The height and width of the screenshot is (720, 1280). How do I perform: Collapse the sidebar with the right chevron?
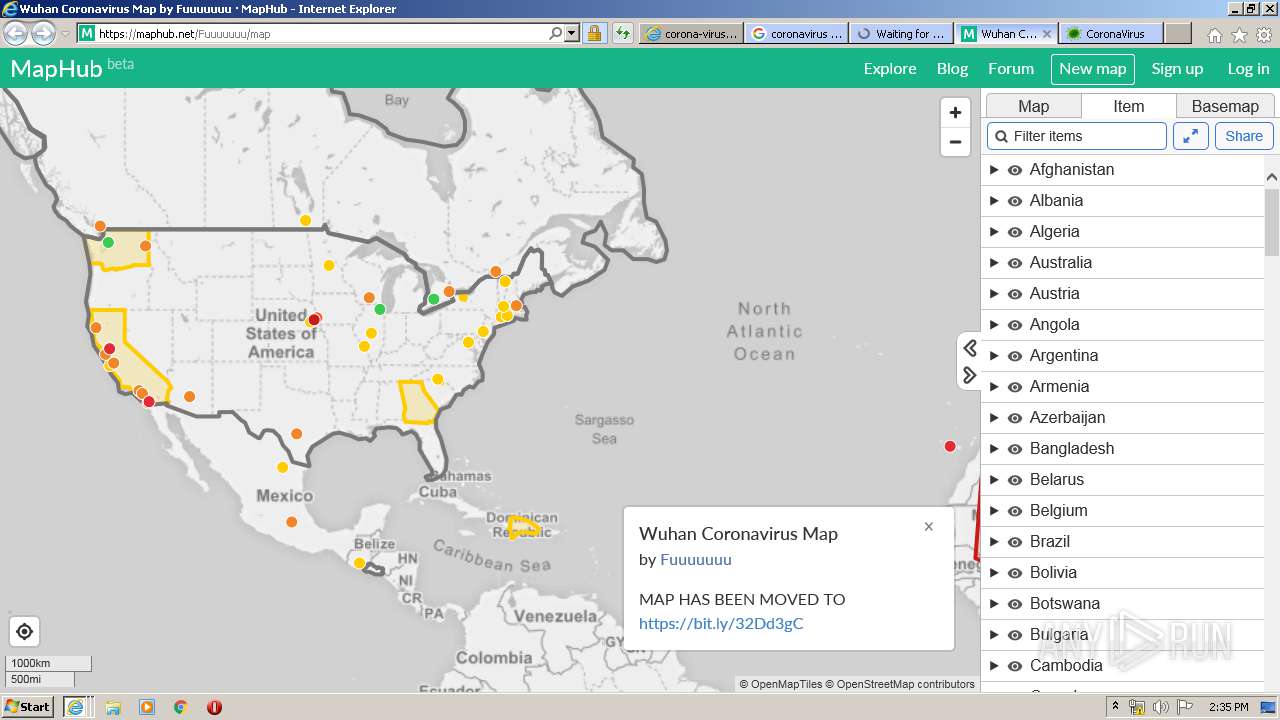[969, 375]
